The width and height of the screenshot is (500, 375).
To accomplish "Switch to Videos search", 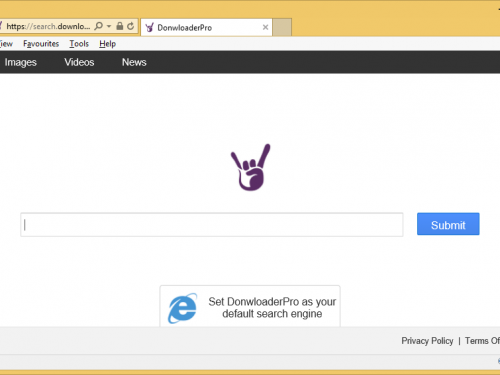I will [x=79, y=62].
